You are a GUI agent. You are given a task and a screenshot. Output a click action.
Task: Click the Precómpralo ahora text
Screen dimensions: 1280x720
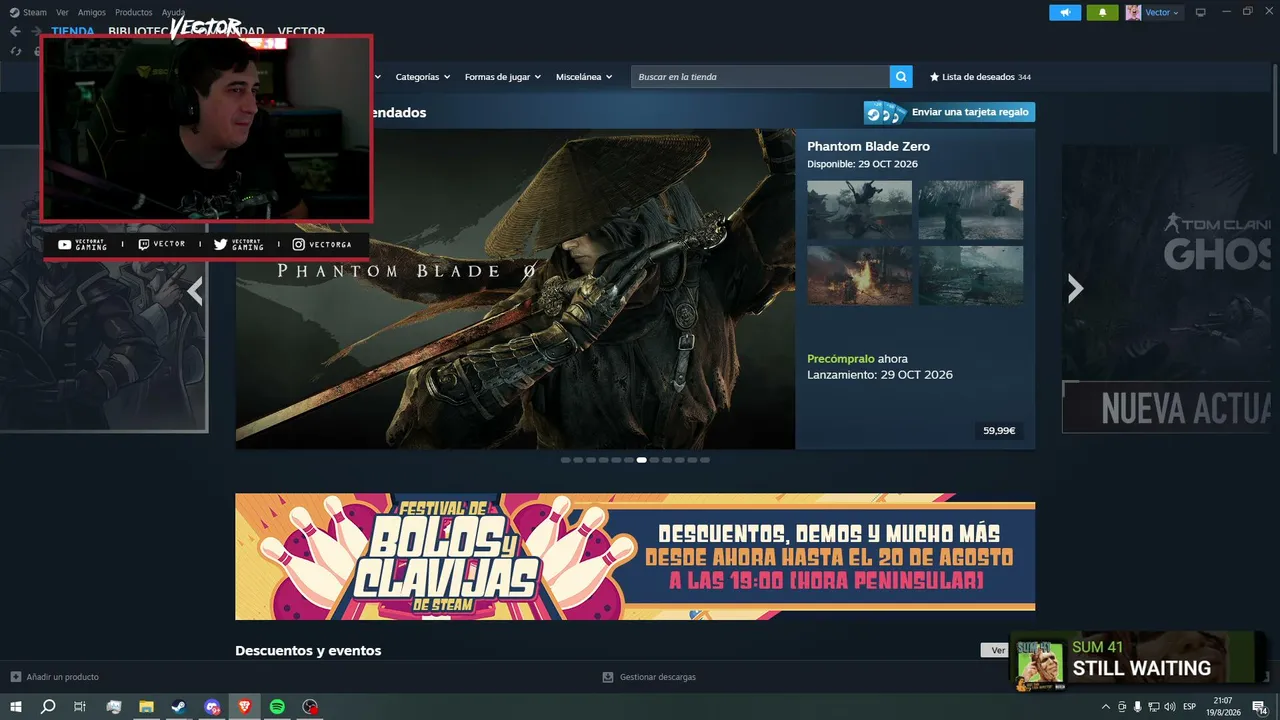click(x=857, y=358)
